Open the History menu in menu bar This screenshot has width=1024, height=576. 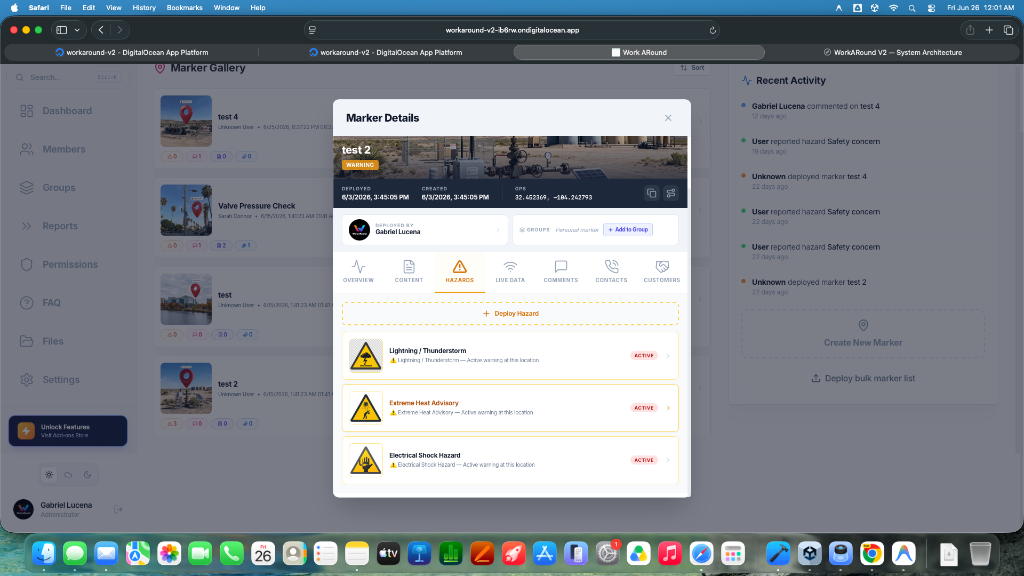[144, 8]
